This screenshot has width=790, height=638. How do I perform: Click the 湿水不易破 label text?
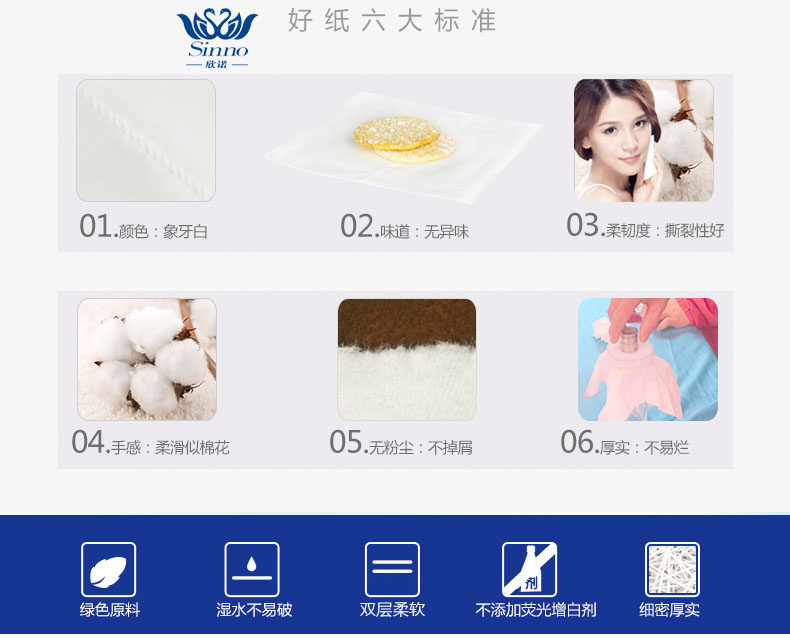[x=254, y=610]
